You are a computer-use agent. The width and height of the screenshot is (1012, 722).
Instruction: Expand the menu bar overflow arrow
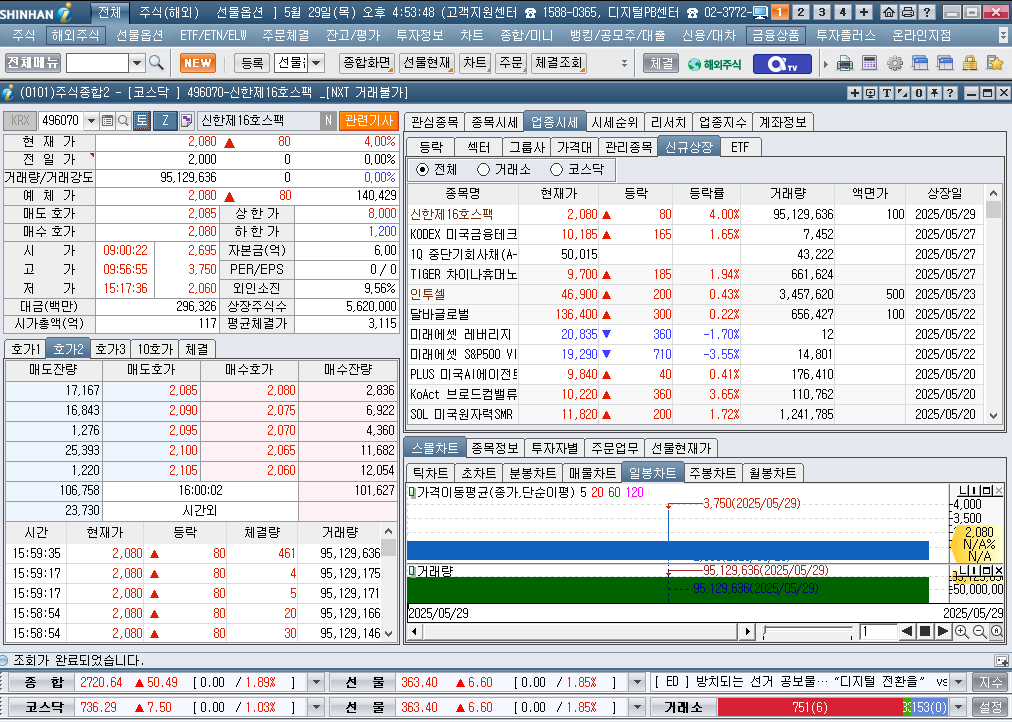[x=1002, y=35]
